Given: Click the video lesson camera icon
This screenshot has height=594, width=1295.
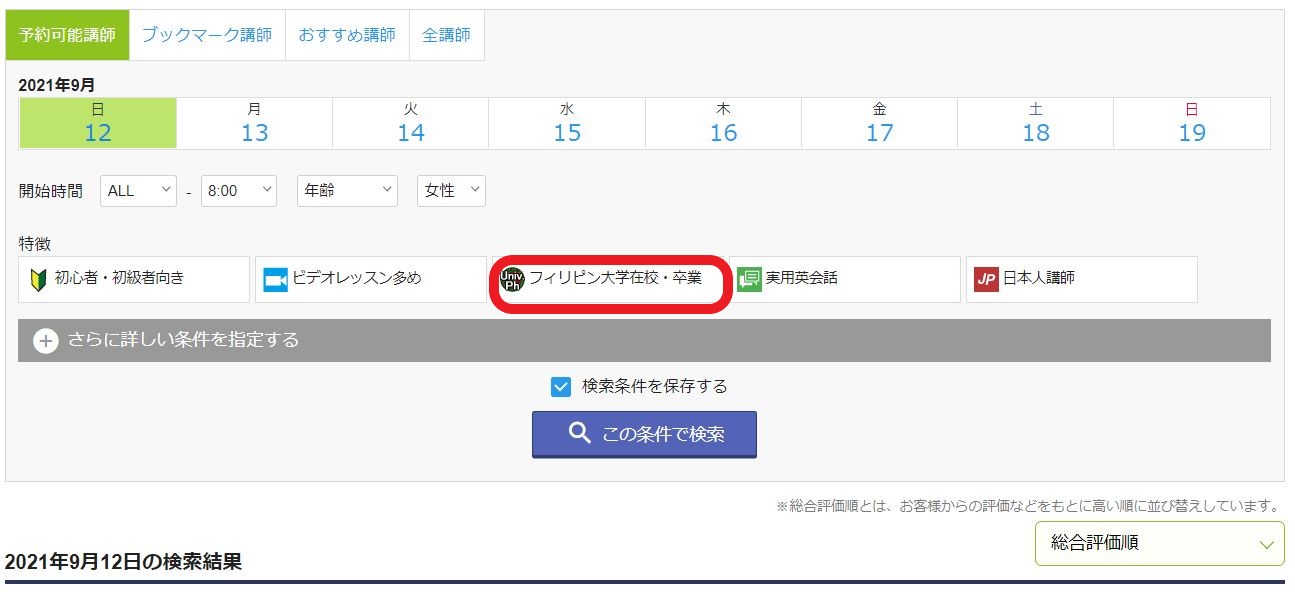Looking at the screenshot, I should [x=275, y=280].
